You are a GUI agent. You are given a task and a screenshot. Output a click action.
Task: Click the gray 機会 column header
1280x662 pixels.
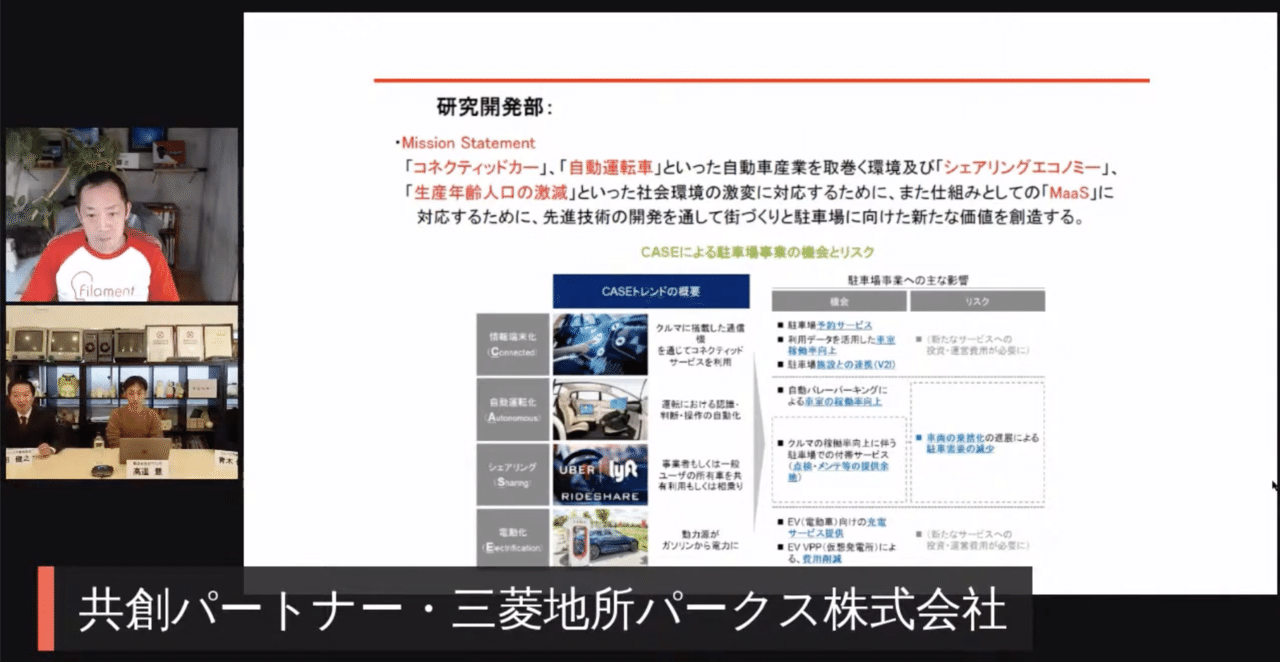pos(838,301)
